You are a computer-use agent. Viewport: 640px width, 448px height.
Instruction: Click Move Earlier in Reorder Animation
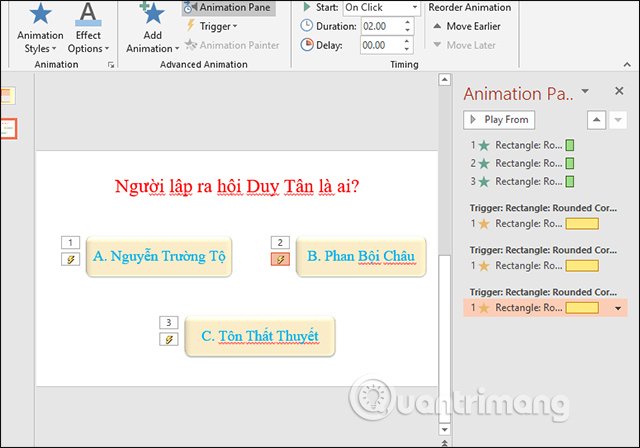[466, 26]
